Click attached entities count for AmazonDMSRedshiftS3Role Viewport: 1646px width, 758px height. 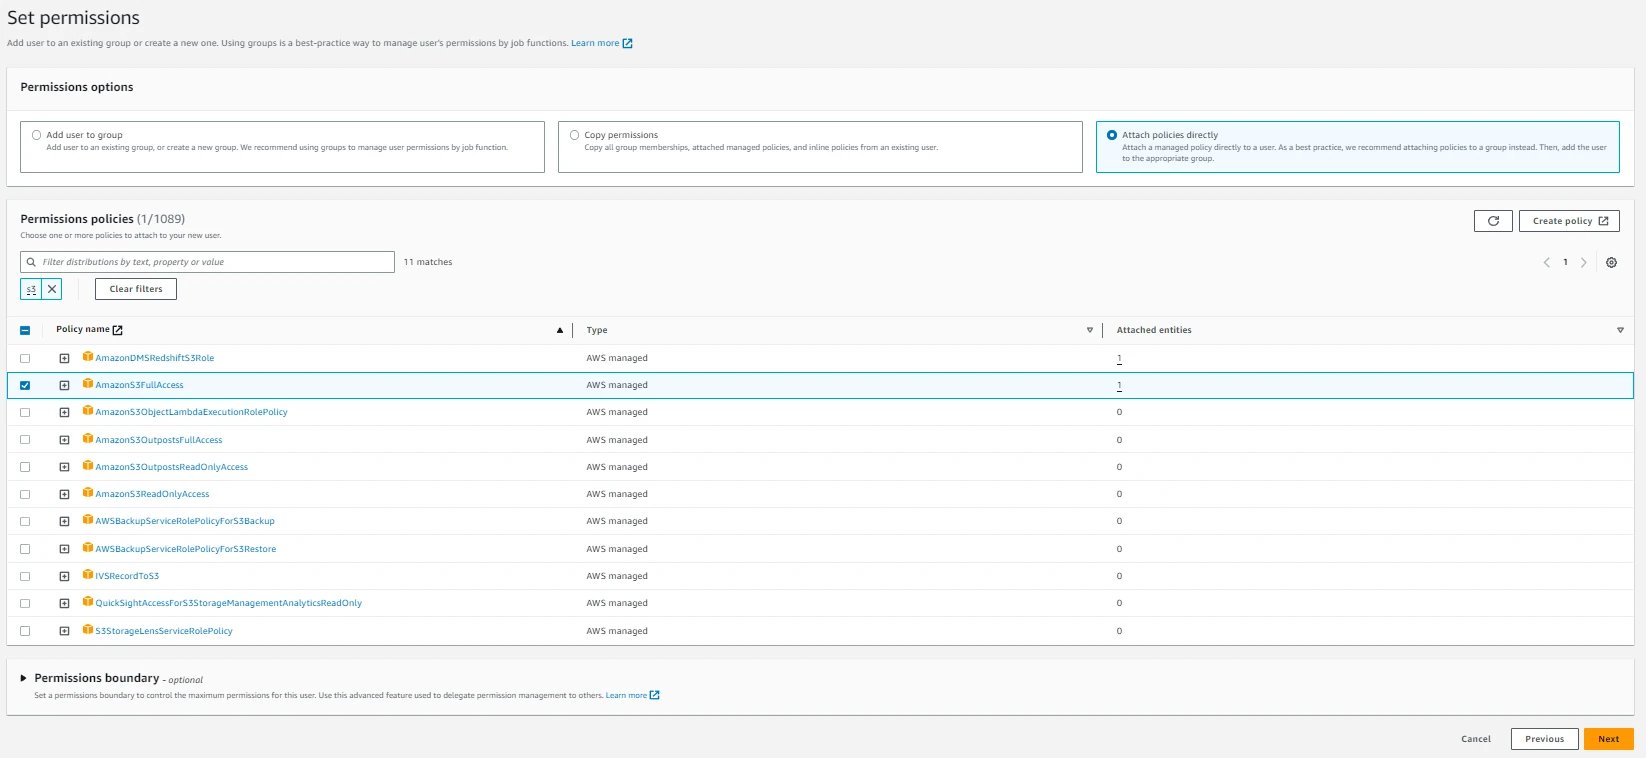(1119, 358)
